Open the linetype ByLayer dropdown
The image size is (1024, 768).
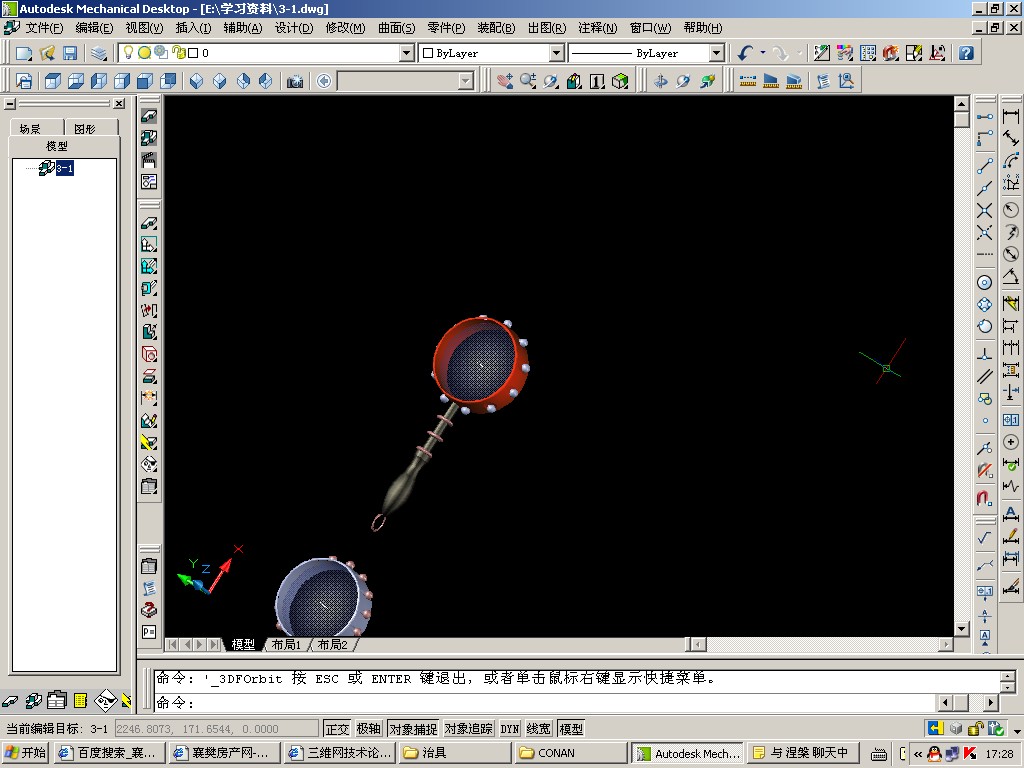click(x=716, y=53)
